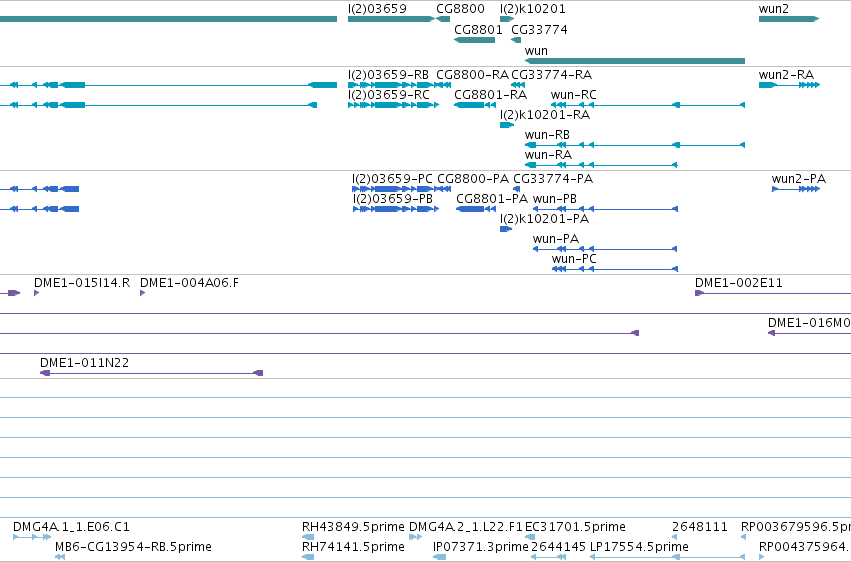Select the EC31701.5prime EST
The width and height of the screenshot is (851, 562).
tap(528, 538)
